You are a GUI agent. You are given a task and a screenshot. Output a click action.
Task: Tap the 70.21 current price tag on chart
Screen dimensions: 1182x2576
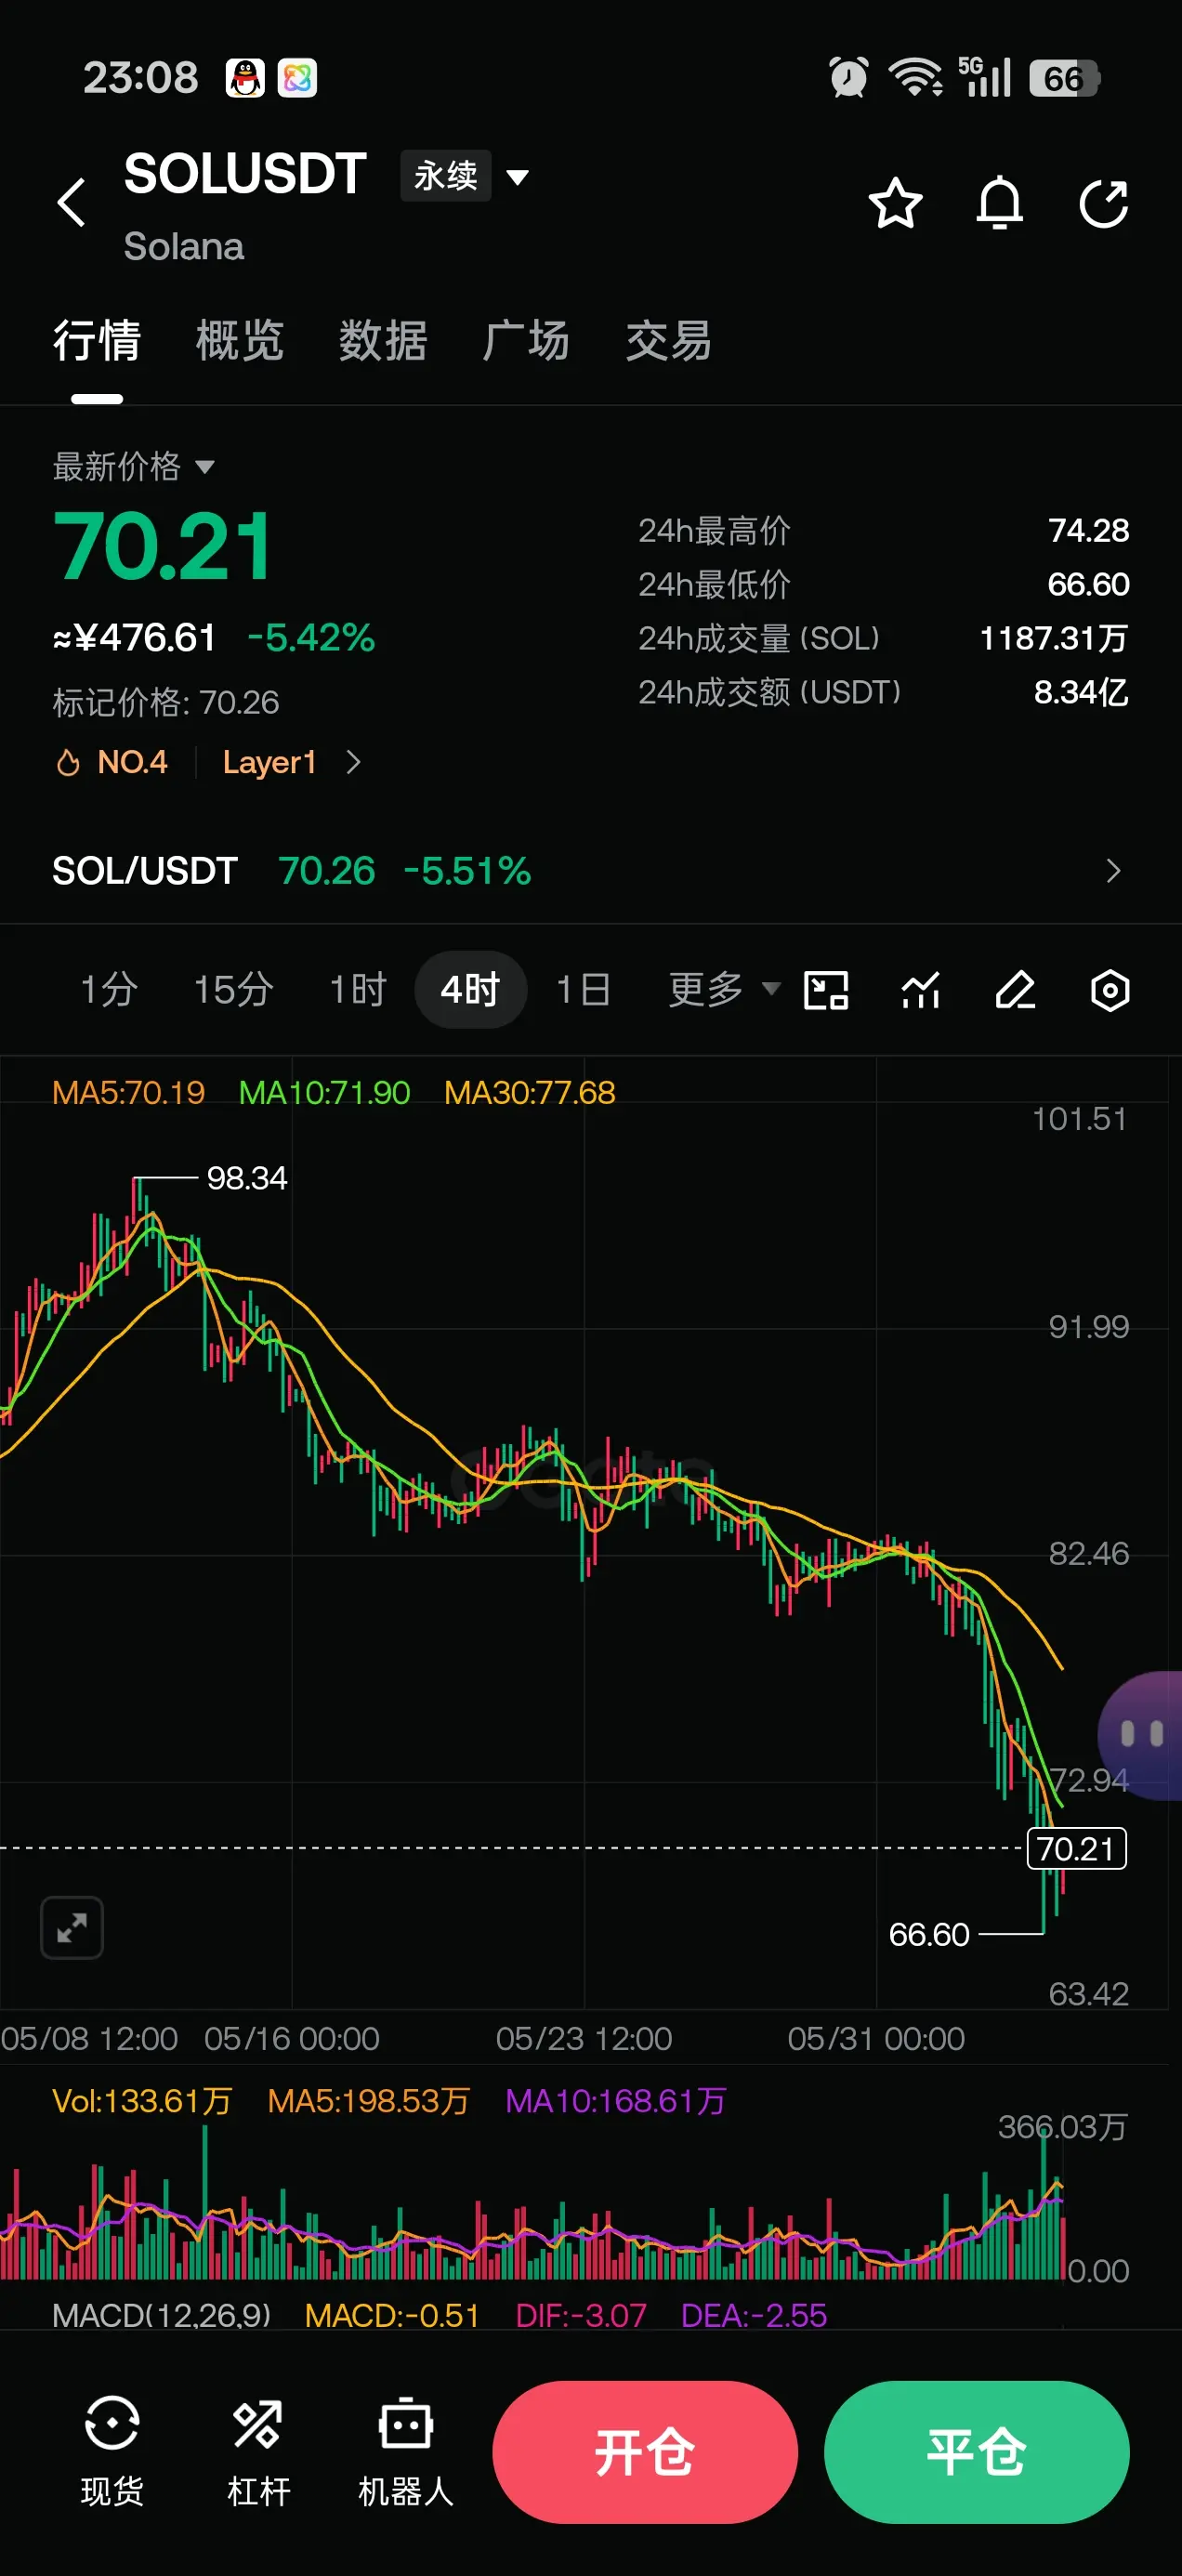click(1076, 1848)
